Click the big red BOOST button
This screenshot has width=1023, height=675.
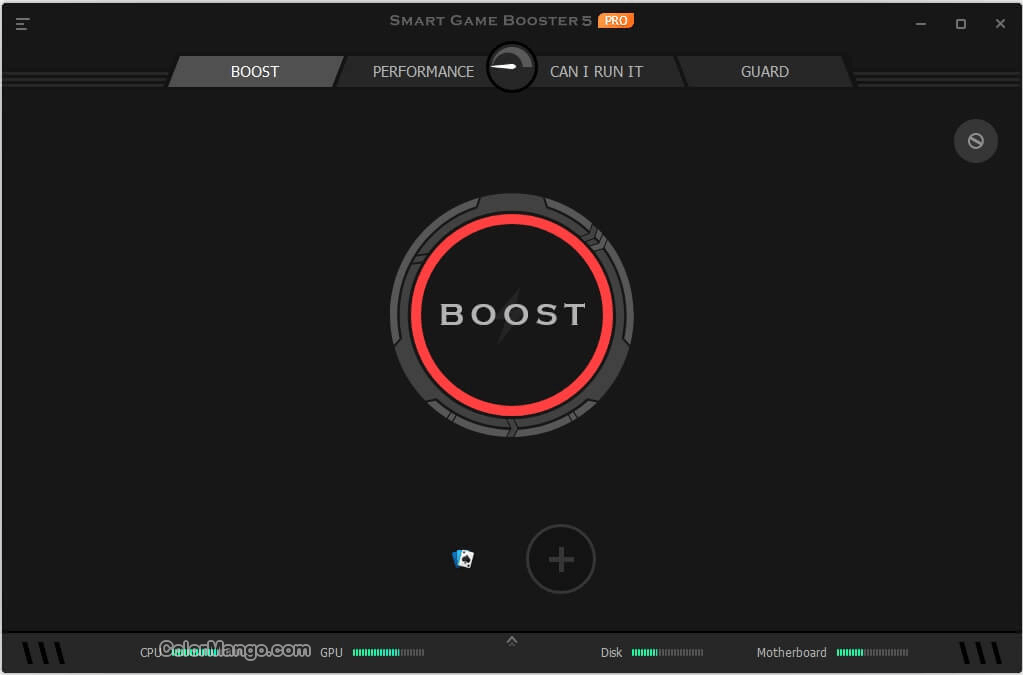point(512,315)
